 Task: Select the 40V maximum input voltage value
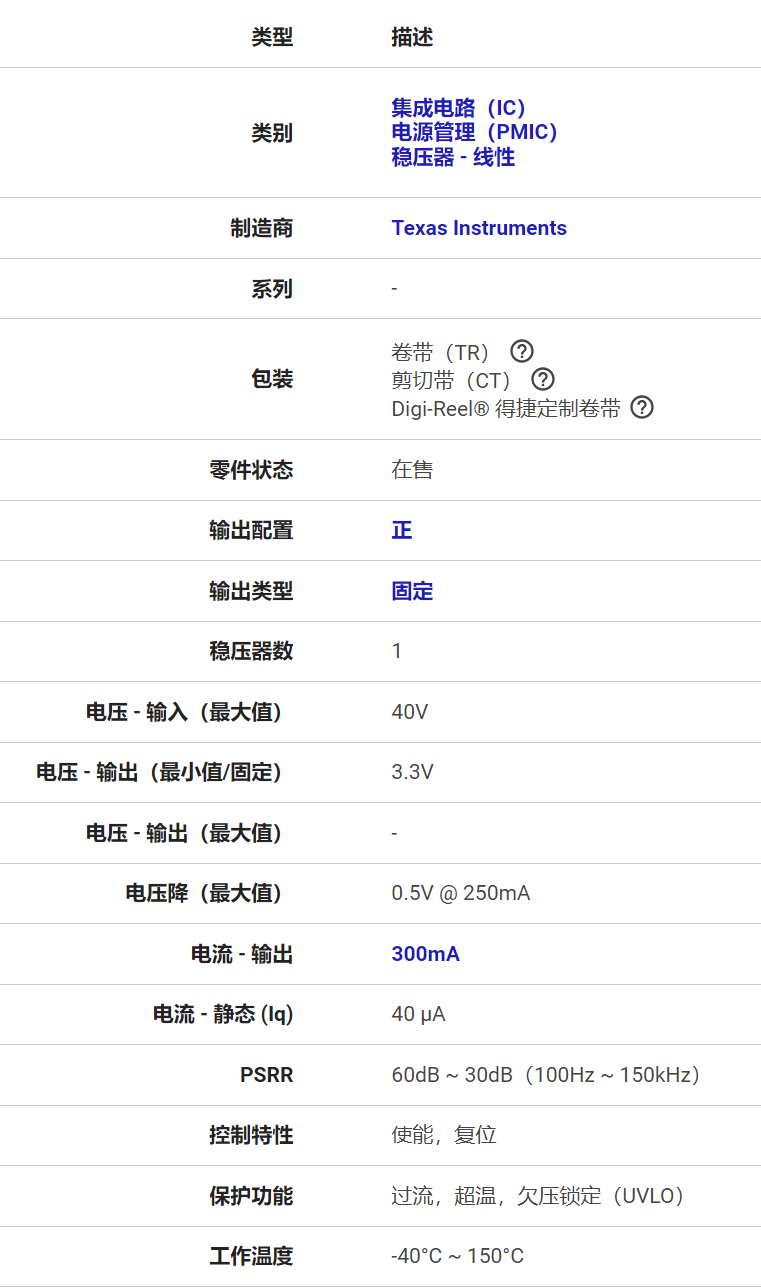coord(410,712)
